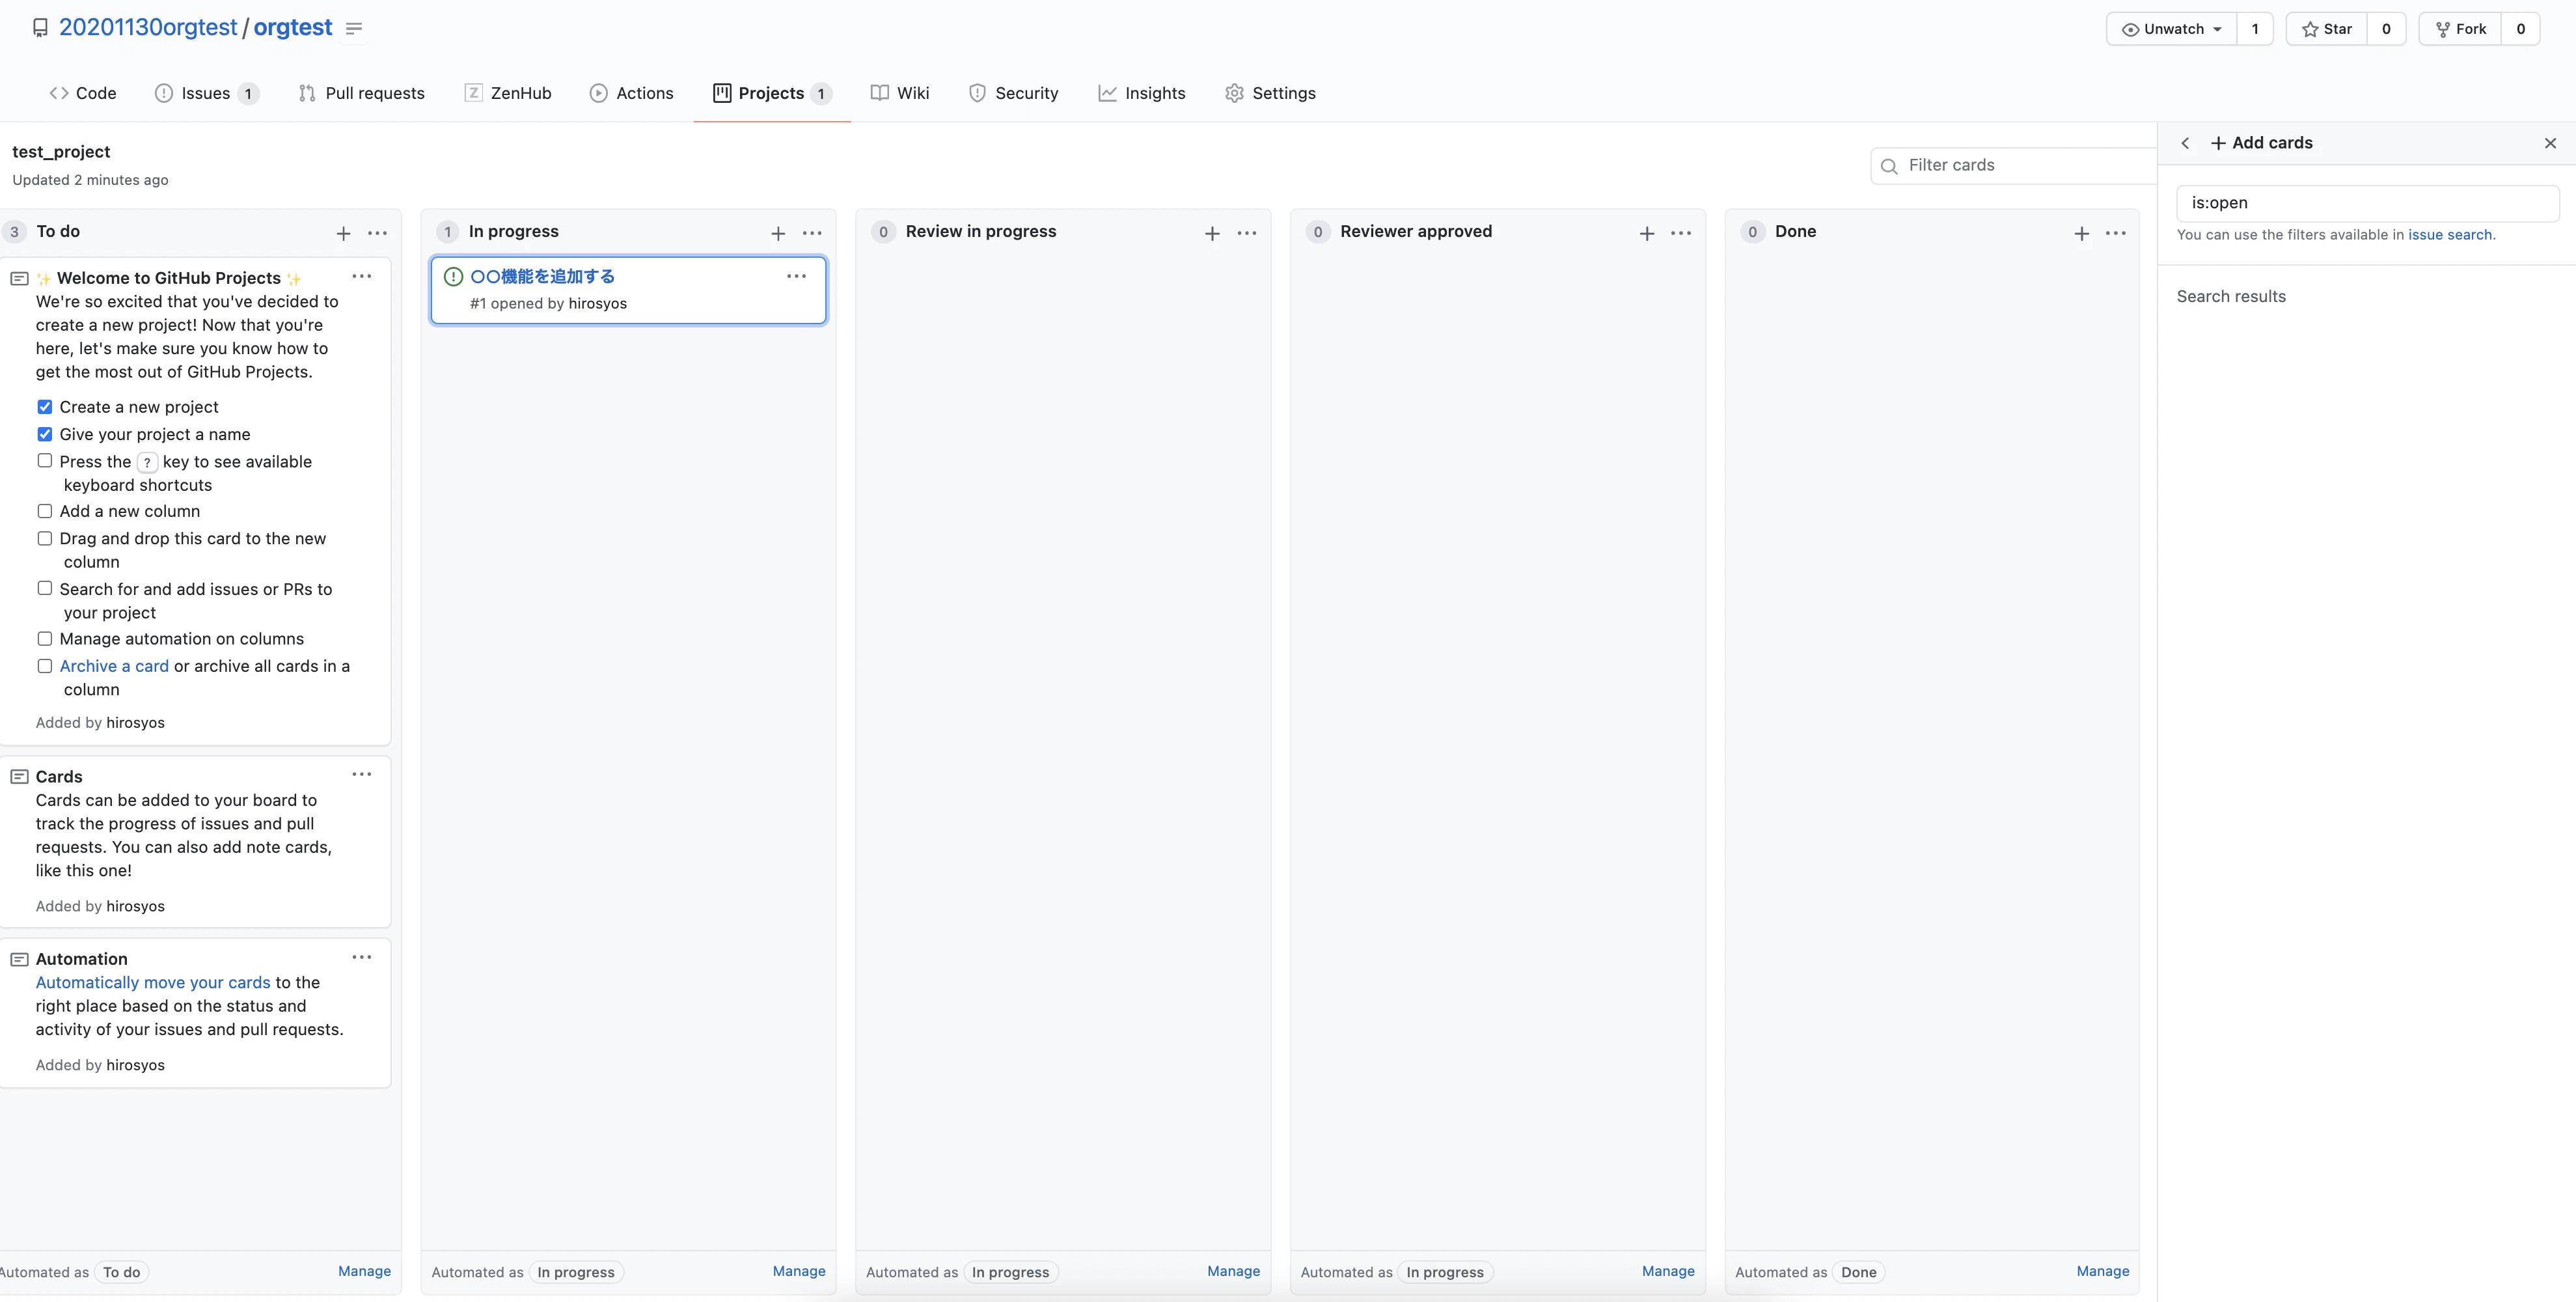
Task: Add a card to In progress column
Action: coord(778,233)
